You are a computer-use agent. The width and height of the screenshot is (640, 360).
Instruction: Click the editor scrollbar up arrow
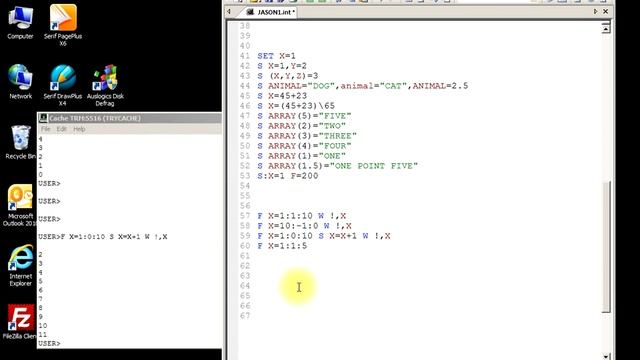(x=606, y=28)
